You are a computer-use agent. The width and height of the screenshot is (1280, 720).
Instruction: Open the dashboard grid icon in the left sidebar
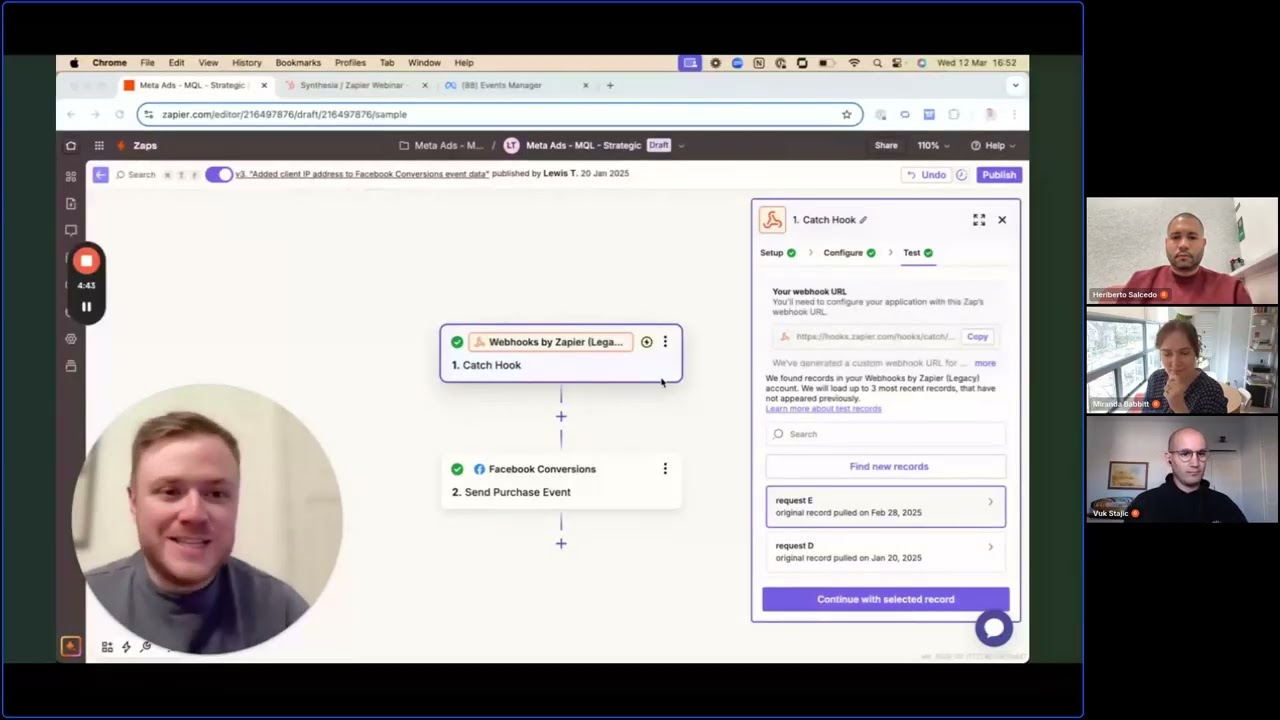(x=71, y=176)
